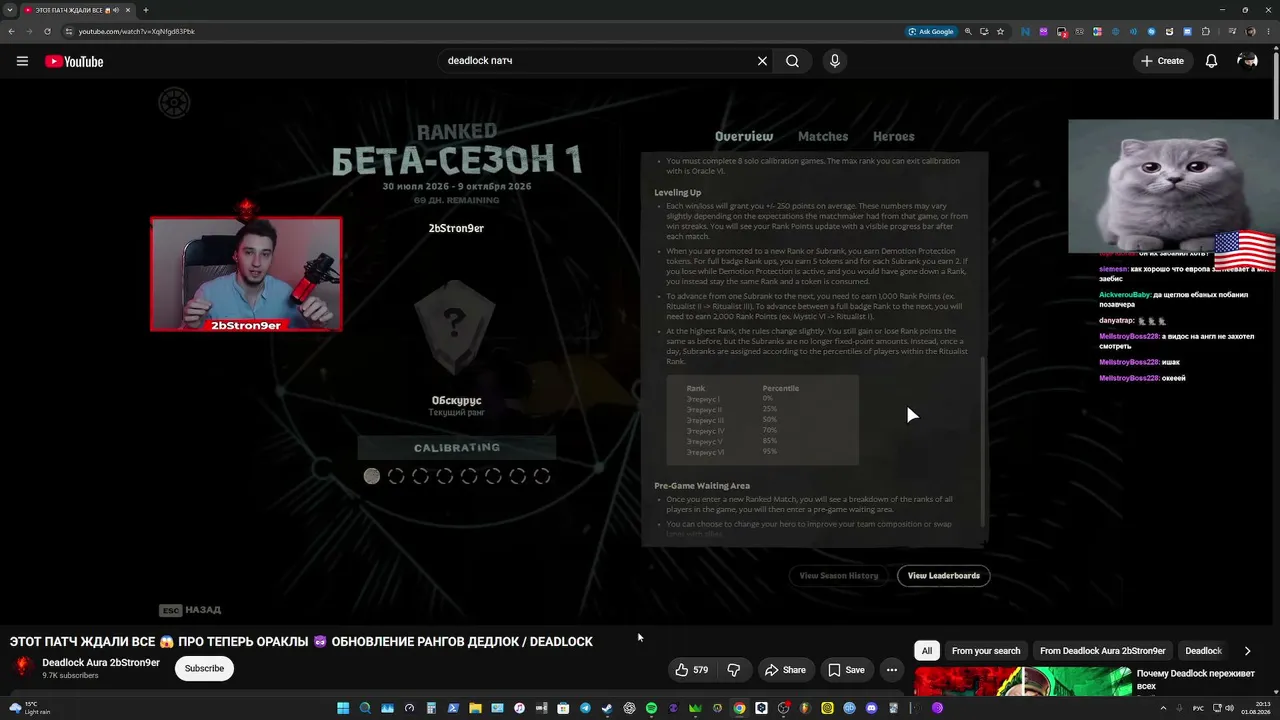Filter by From Deadlock Aura 2bStron9er chip
Image resolution: width=1280 pixels, height=720 pixels.
click(1103, 651)
